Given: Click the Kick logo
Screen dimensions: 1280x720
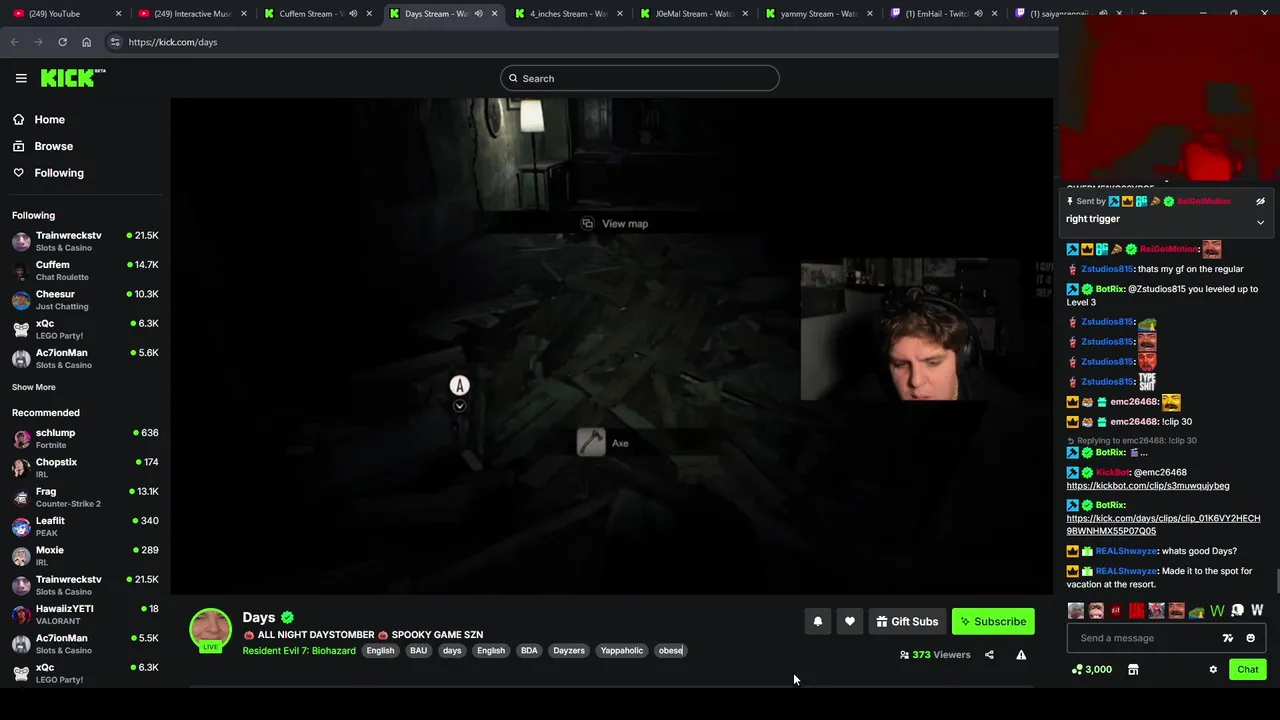Looking at the screenshot, I should (72, 78).
